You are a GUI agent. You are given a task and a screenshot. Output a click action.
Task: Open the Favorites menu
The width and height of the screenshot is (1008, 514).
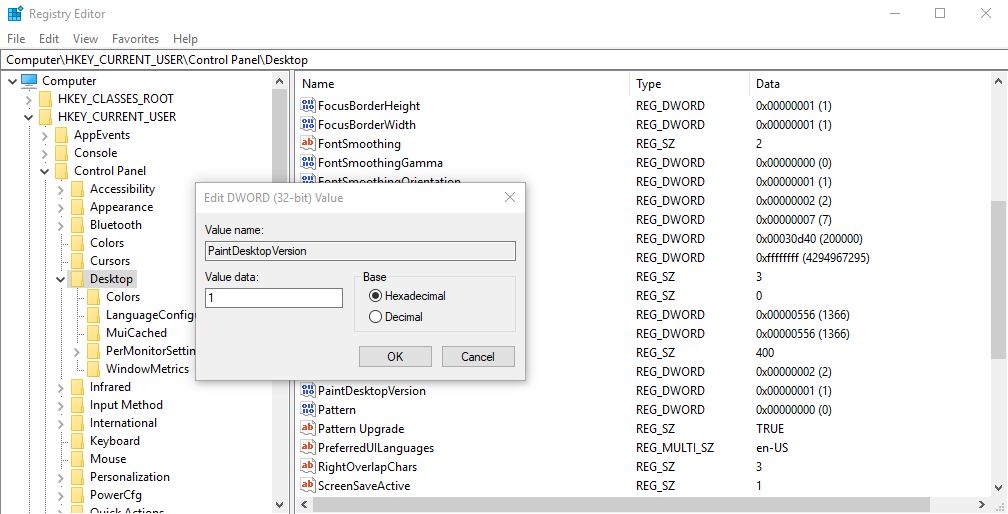click(135, 39)
